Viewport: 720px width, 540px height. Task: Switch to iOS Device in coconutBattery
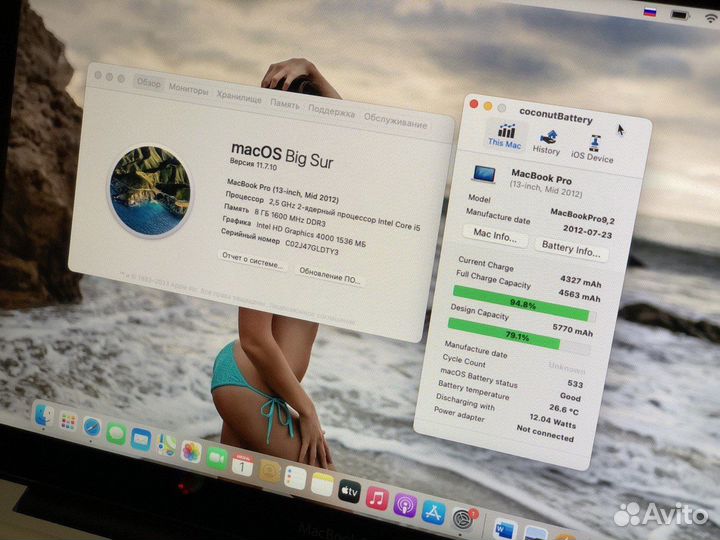point(593,149)
